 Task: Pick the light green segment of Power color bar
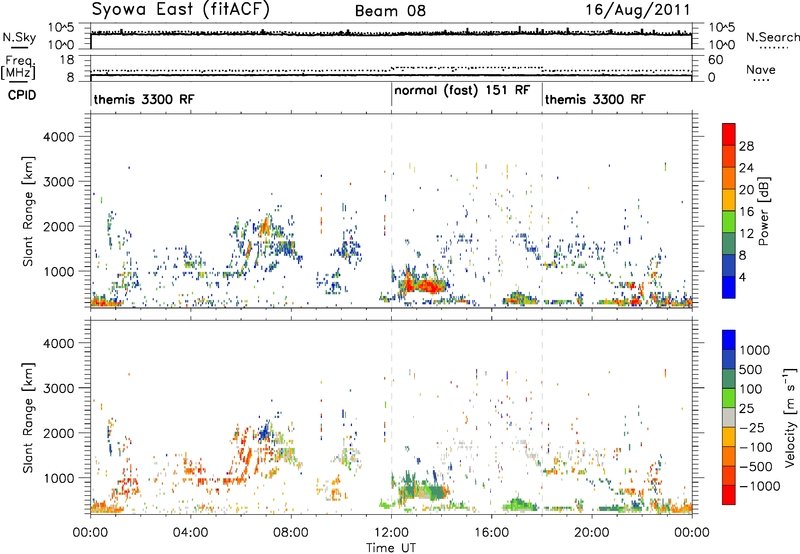pyautogui.click(x=729, y=222)
